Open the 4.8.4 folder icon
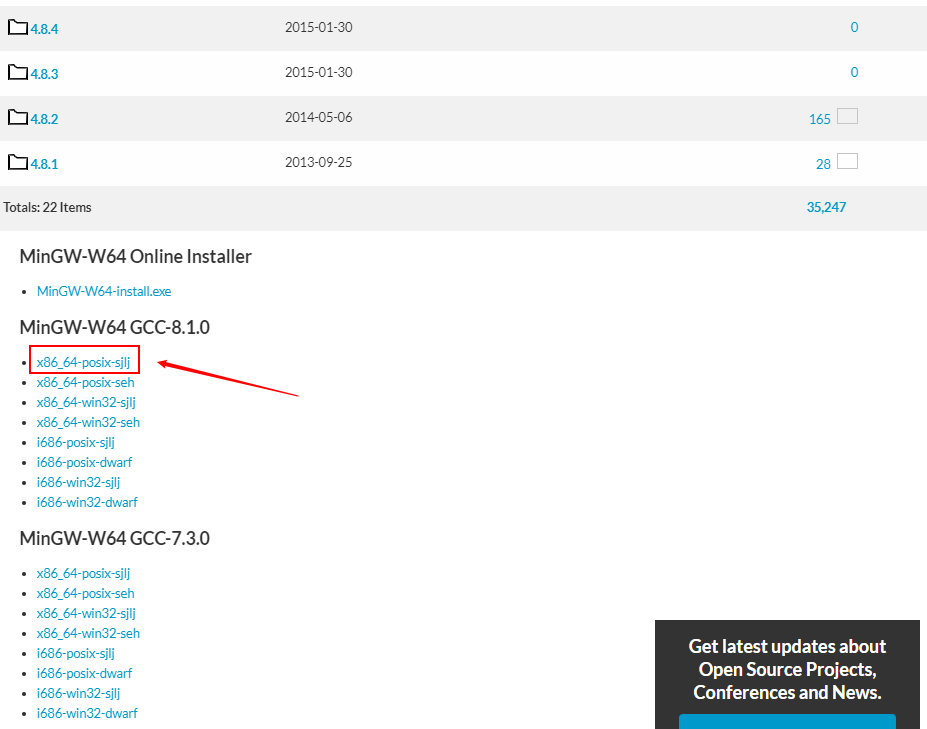The height and width of the screenshot is (729, 927). point(18,27)
